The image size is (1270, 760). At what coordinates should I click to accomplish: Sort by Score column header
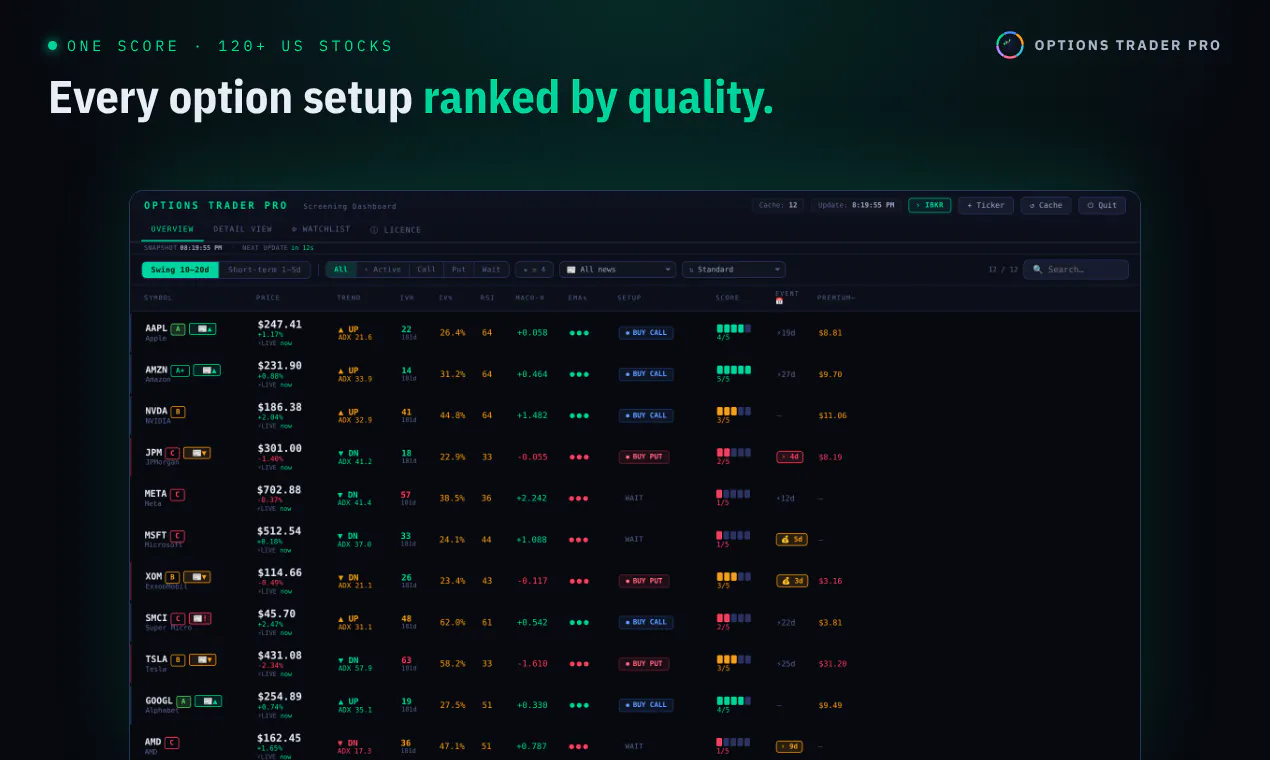click(727, 298)
